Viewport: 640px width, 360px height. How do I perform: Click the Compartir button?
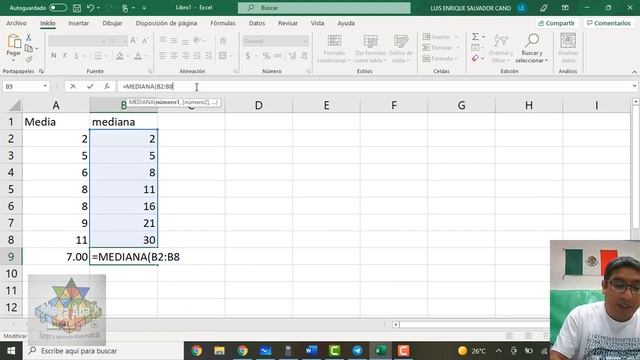(x=556, y=23)
